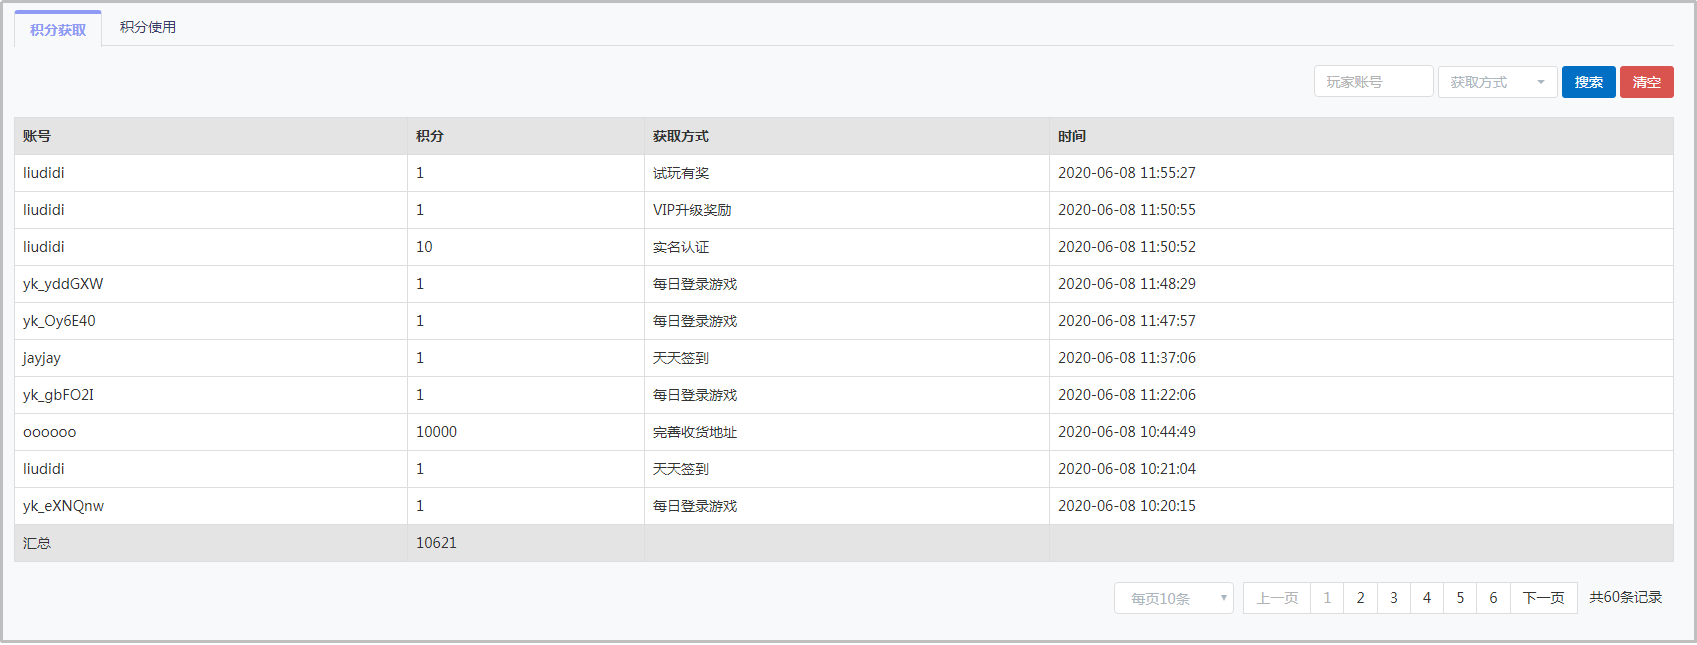The image size is (1697, 645).
Task: Click the timestamp 2020-06-08 11:47:57
Action: point(1127,321)
